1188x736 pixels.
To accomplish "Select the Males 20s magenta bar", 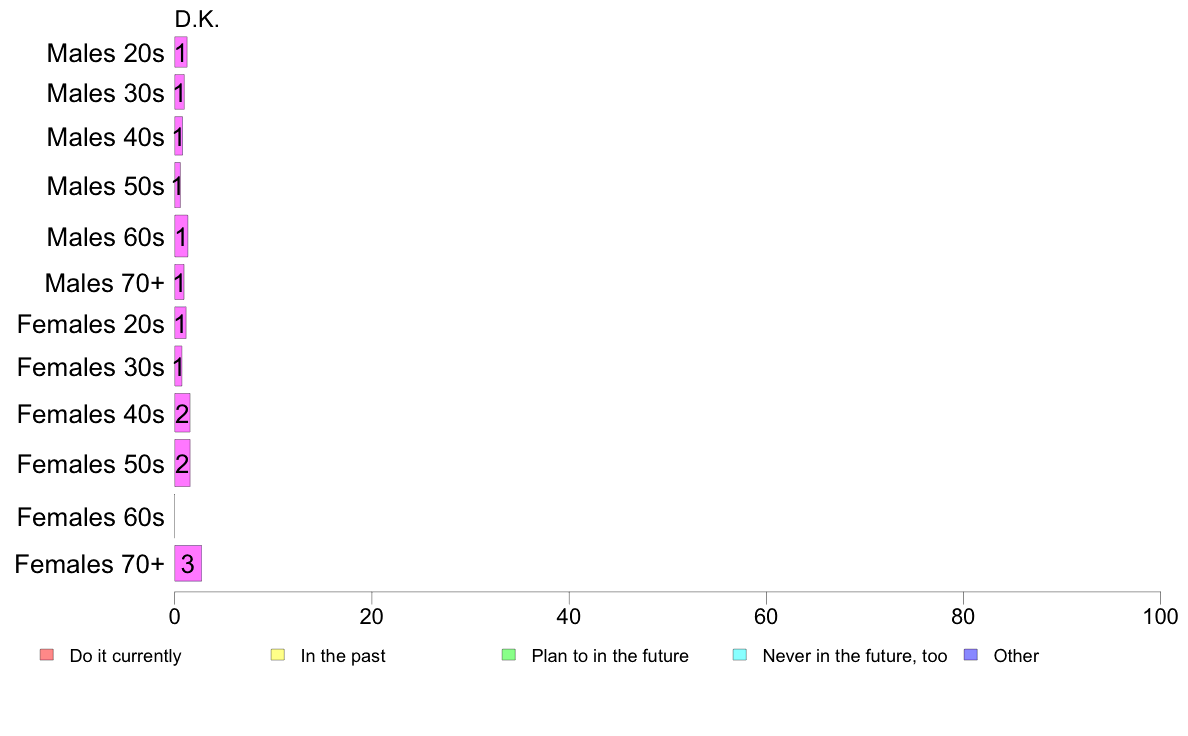I will pos(180,52).
